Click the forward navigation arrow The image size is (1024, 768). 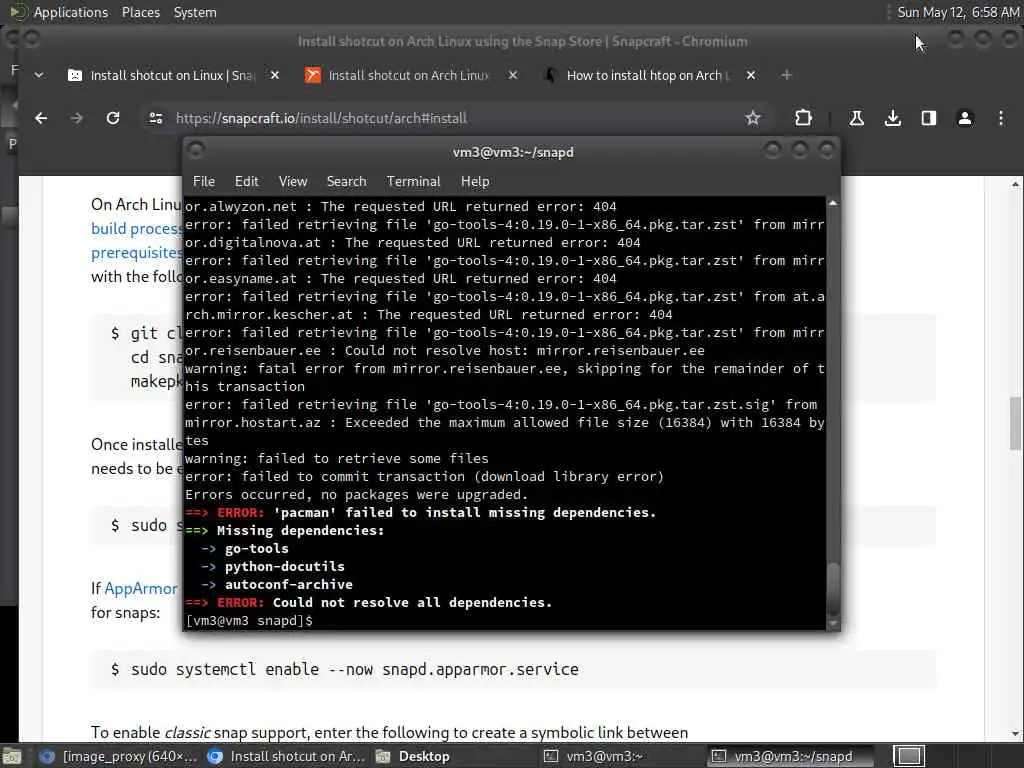[77, 118]
